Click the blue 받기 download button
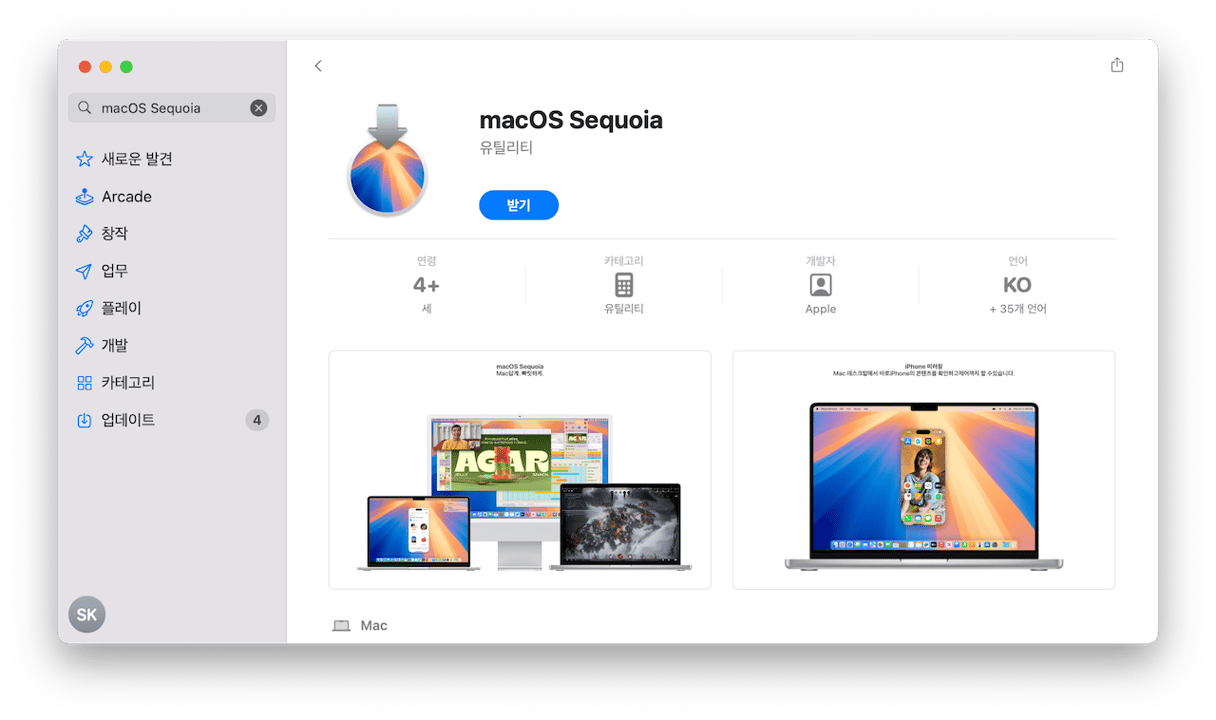The image size is (1216, 720). (x=518, y=205)
